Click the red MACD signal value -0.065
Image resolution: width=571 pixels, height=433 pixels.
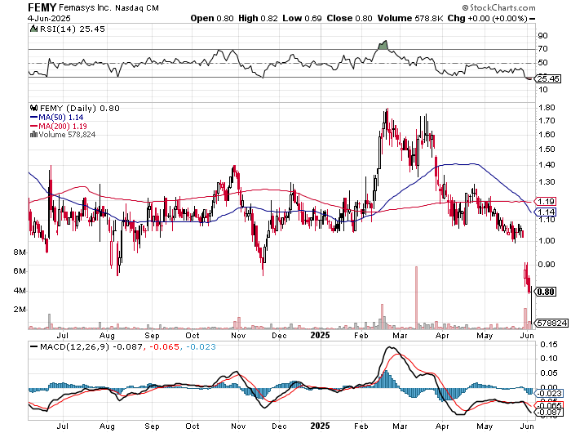pyautogui.click(x=164, y=347)
